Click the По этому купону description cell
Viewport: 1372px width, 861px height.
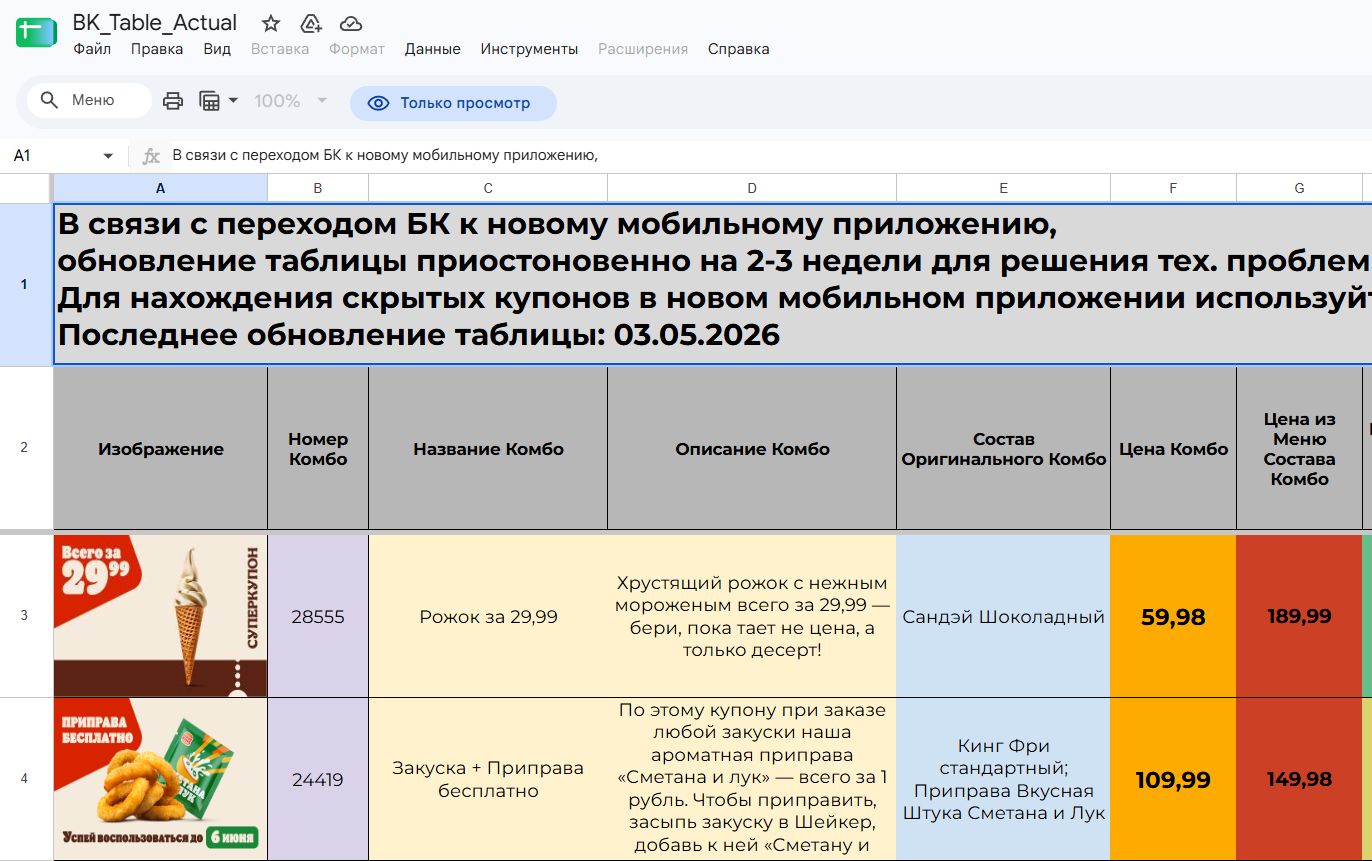click(x=752, y=779)
